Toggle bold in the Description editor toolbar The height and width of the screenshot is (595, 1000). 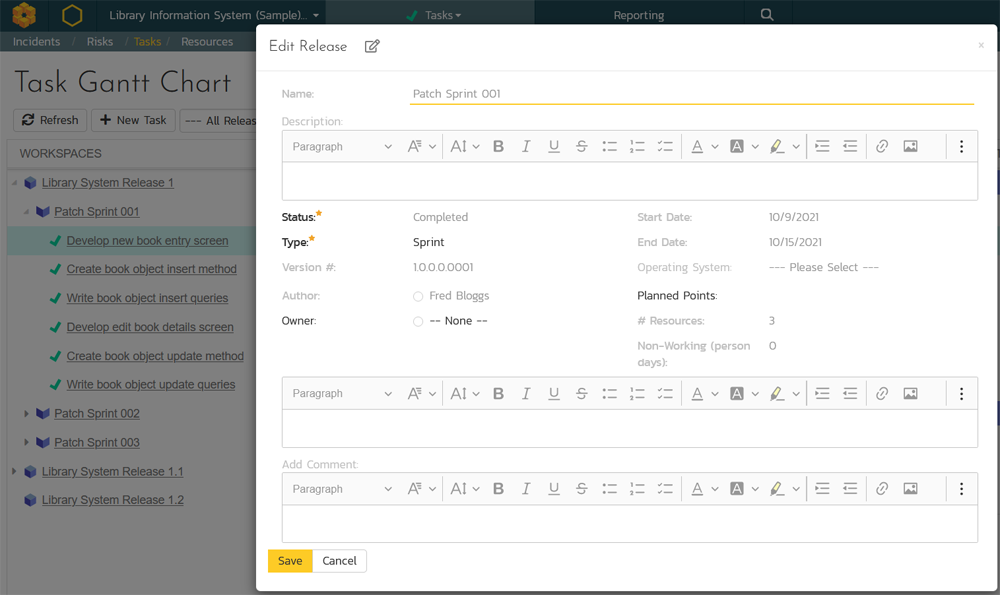pos(498,146)
